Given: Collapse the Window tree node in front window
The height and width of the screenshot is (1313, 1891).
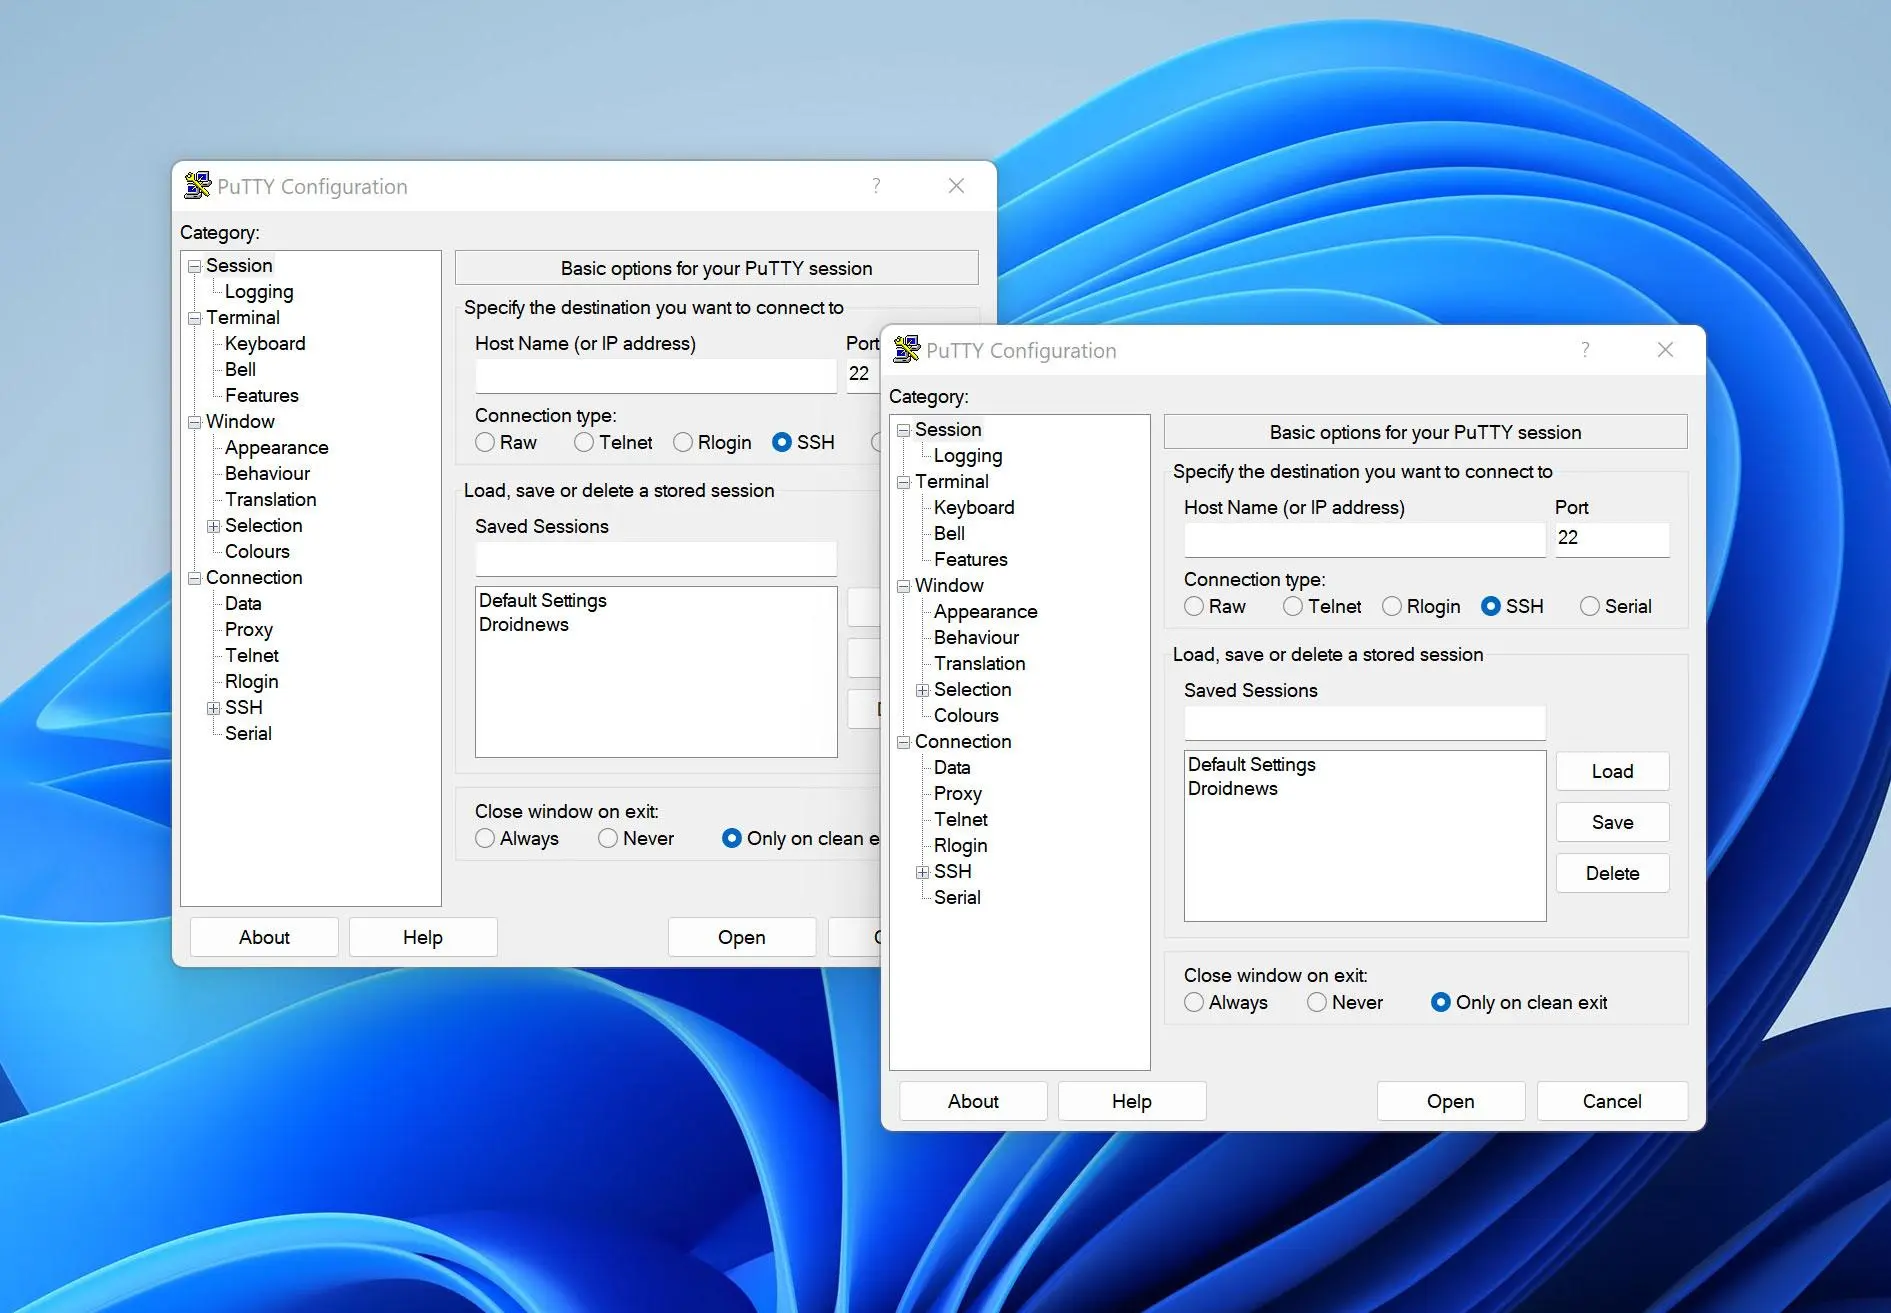Looking at the screenshot, I should tap(904, 586).
